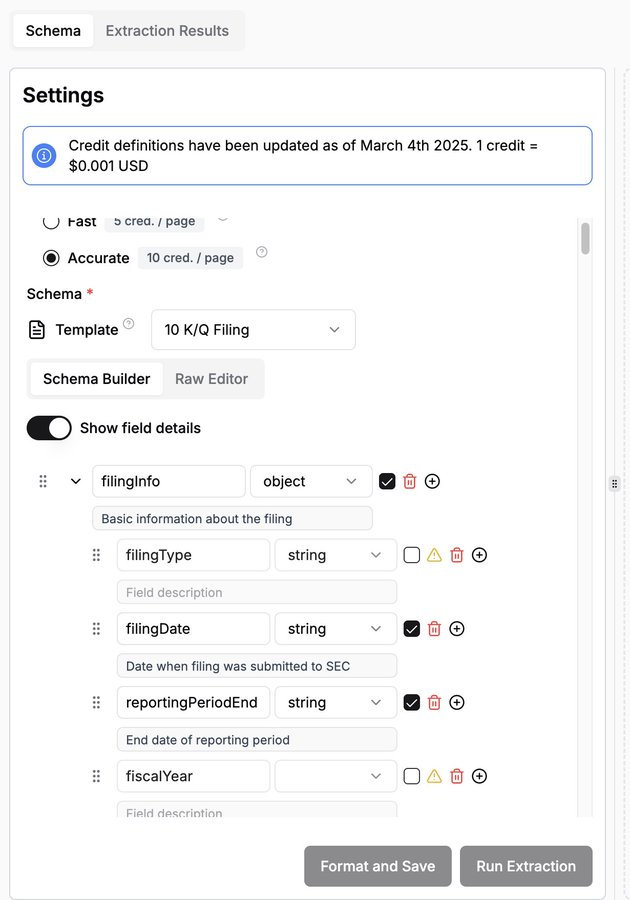The height and width of the screenshot is (900, 630).
Task: Switch to the Raw Editor tab
Action: [211, 379]
